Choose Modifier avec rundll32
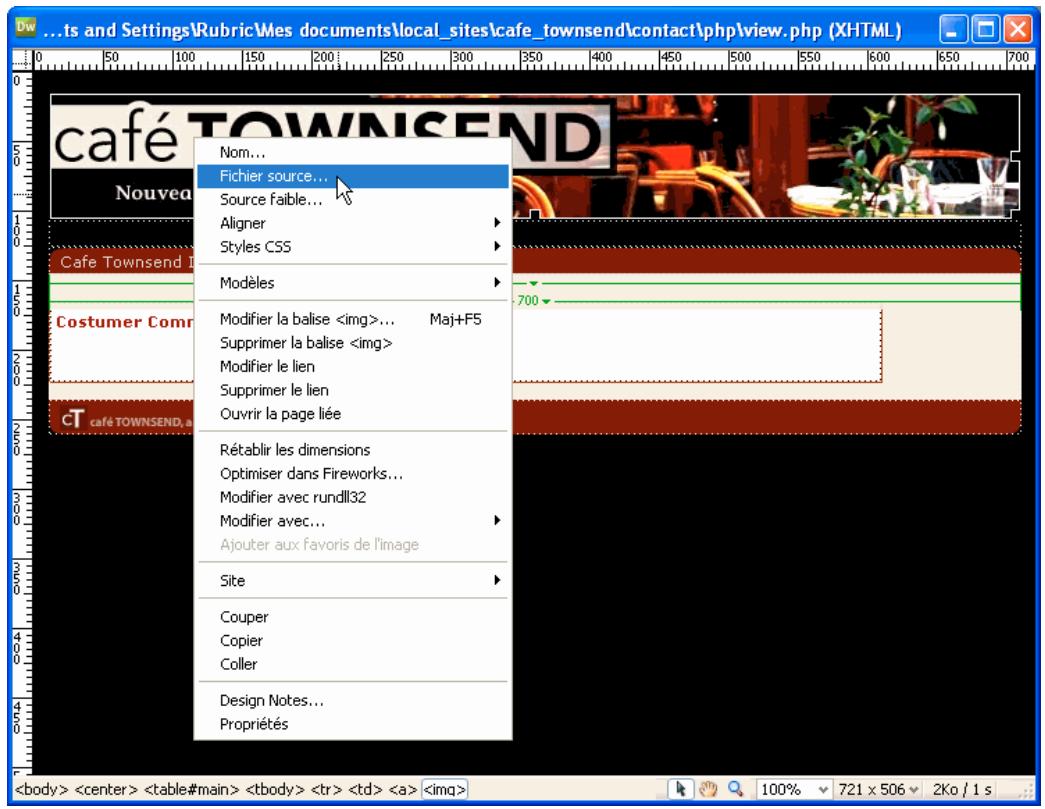The height and width of the screenshot is (809, 1045). pos(352,497)
